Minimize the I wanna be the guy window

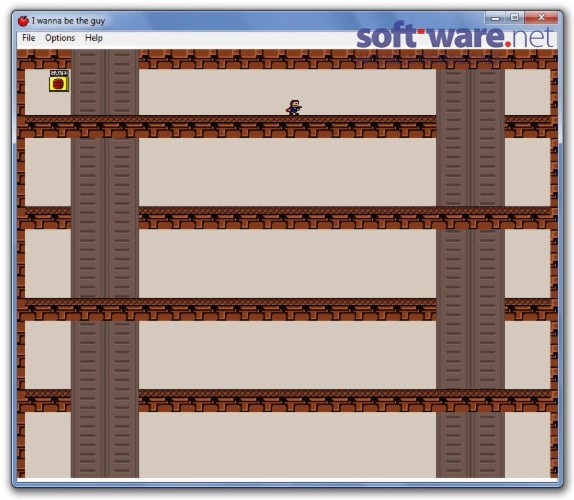point(496,18)
